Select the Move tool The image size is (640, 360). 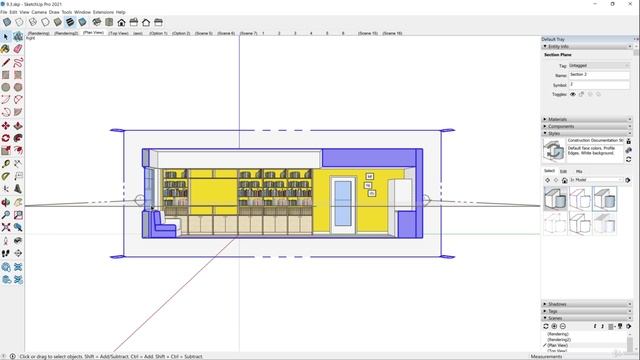point(6,126)
